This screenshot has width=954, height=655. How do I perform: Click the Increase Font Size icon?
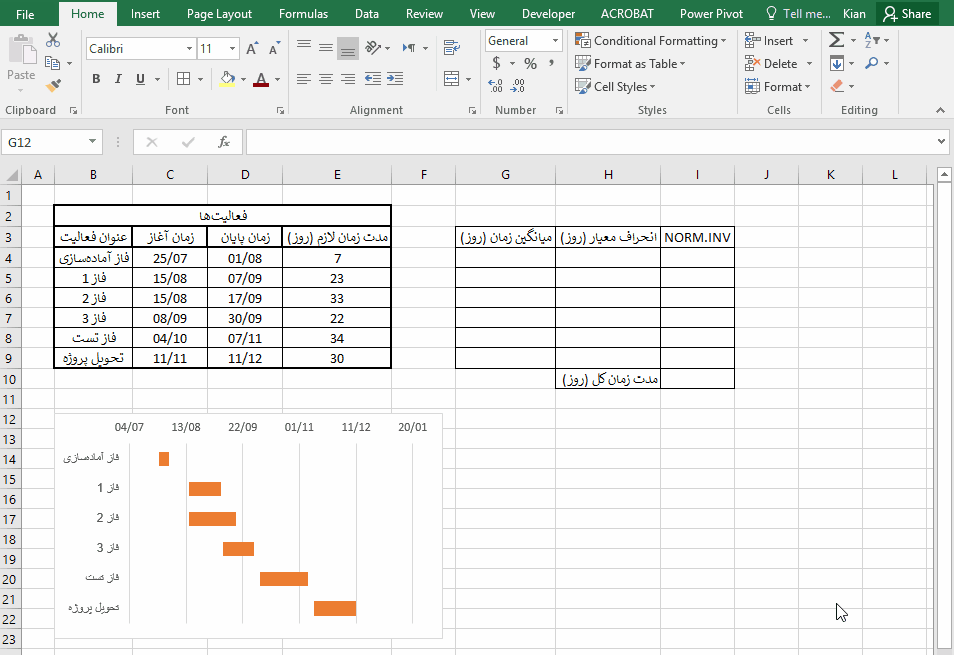252,48
